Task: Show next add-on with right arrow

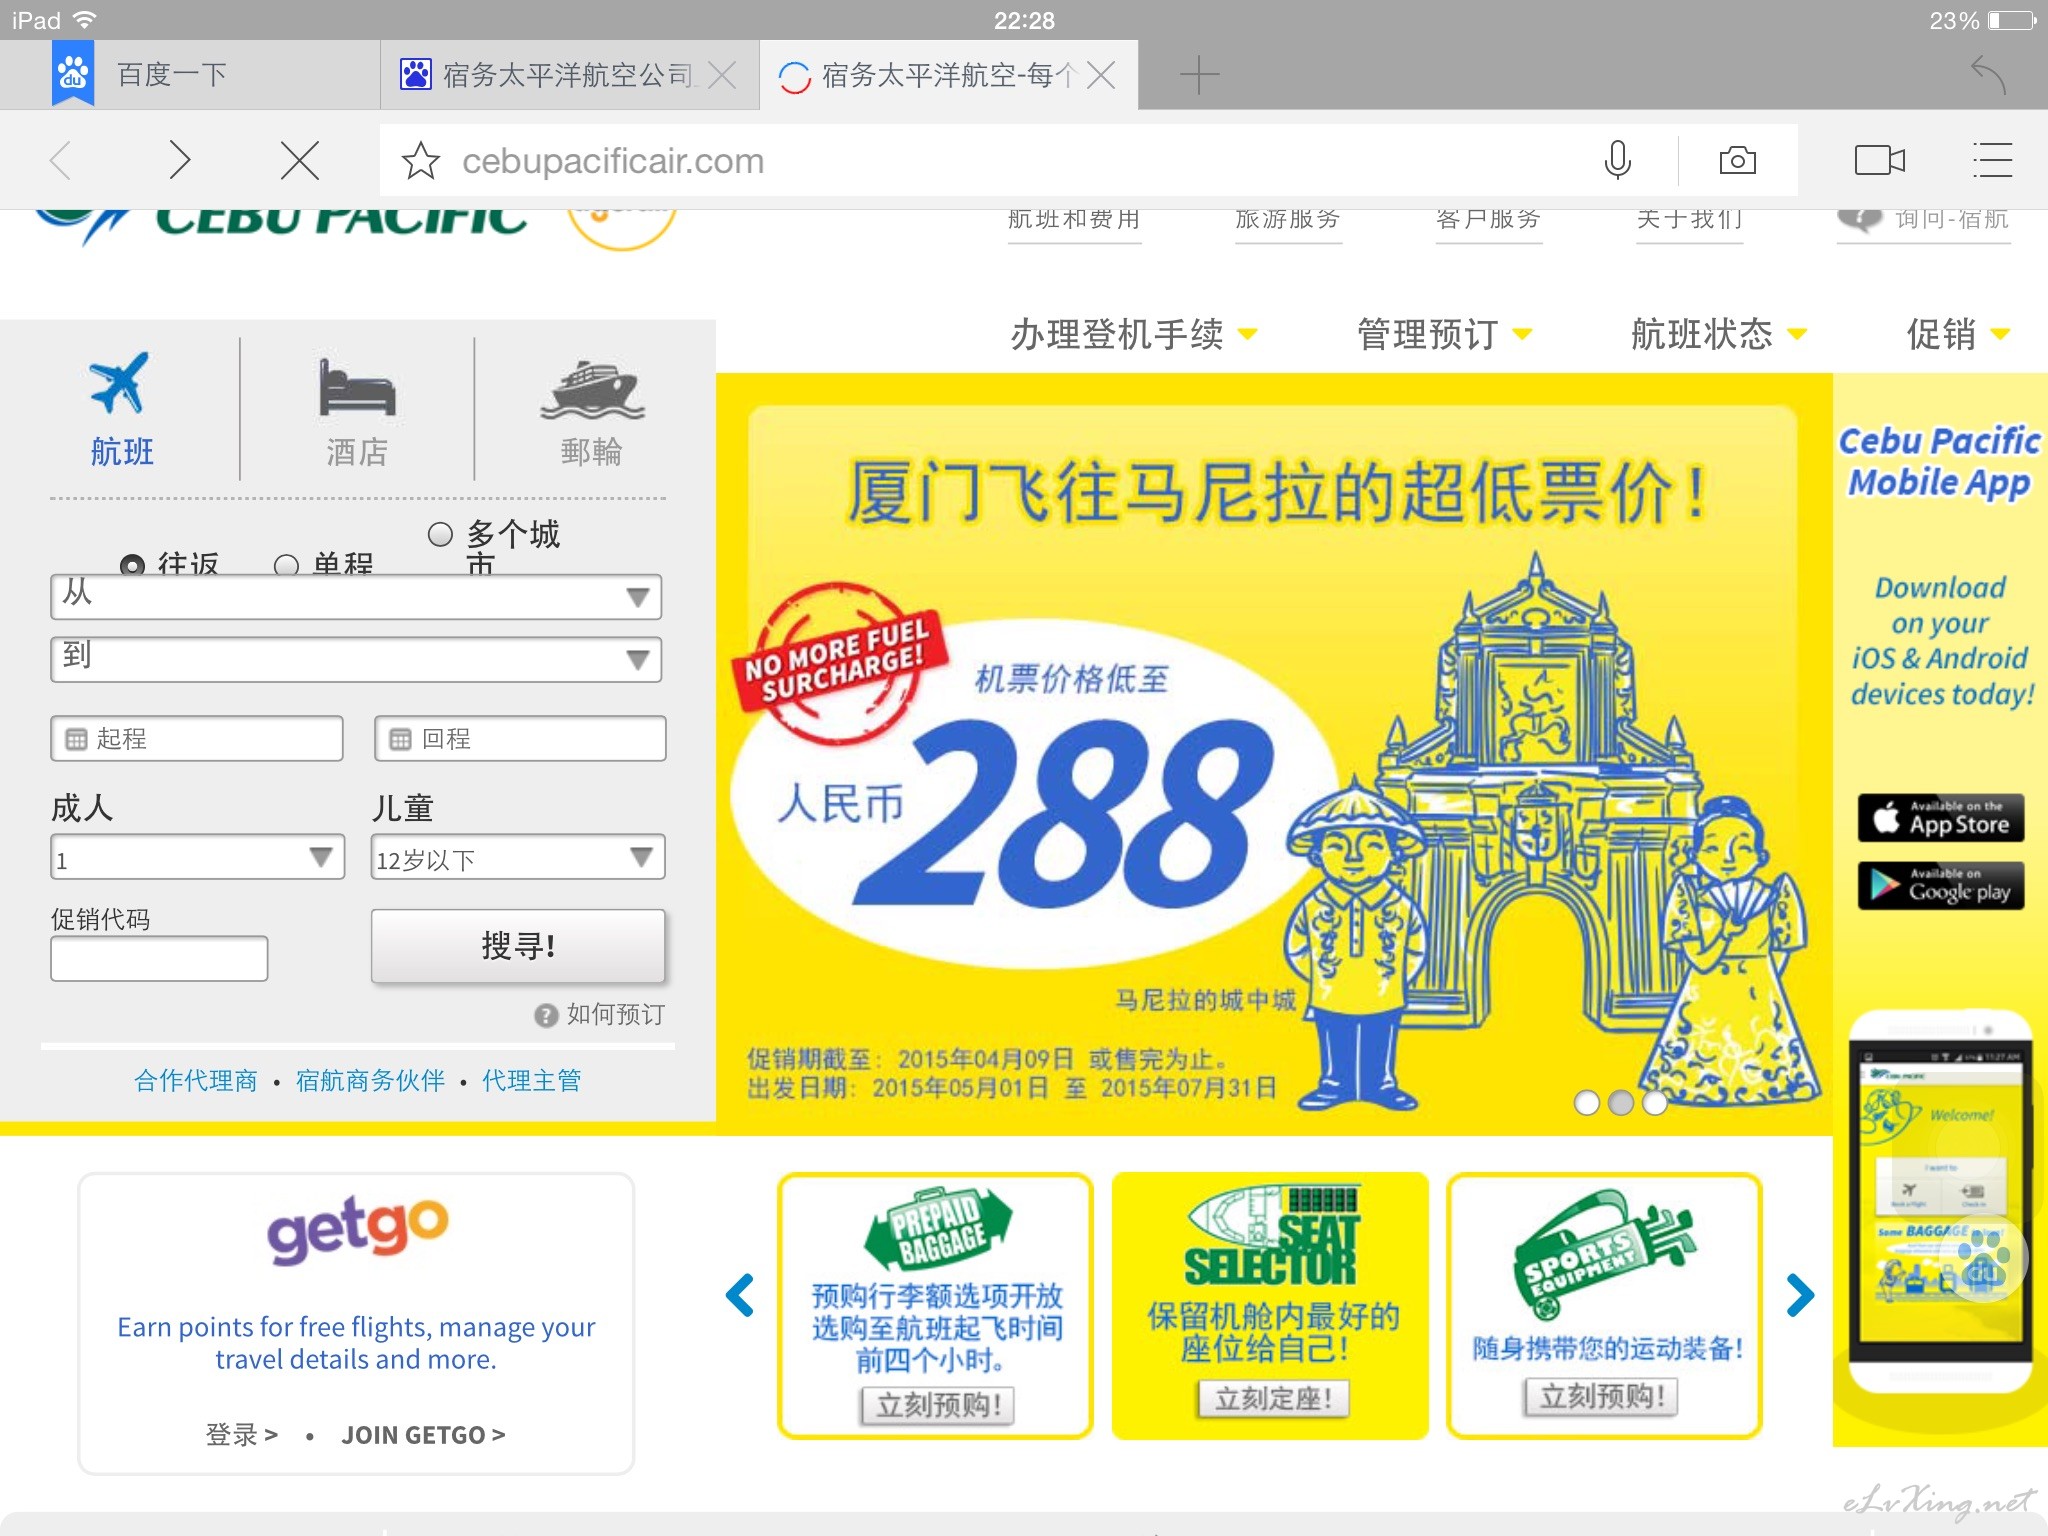Action: pyautogui.click(x=1799, y=1295)
